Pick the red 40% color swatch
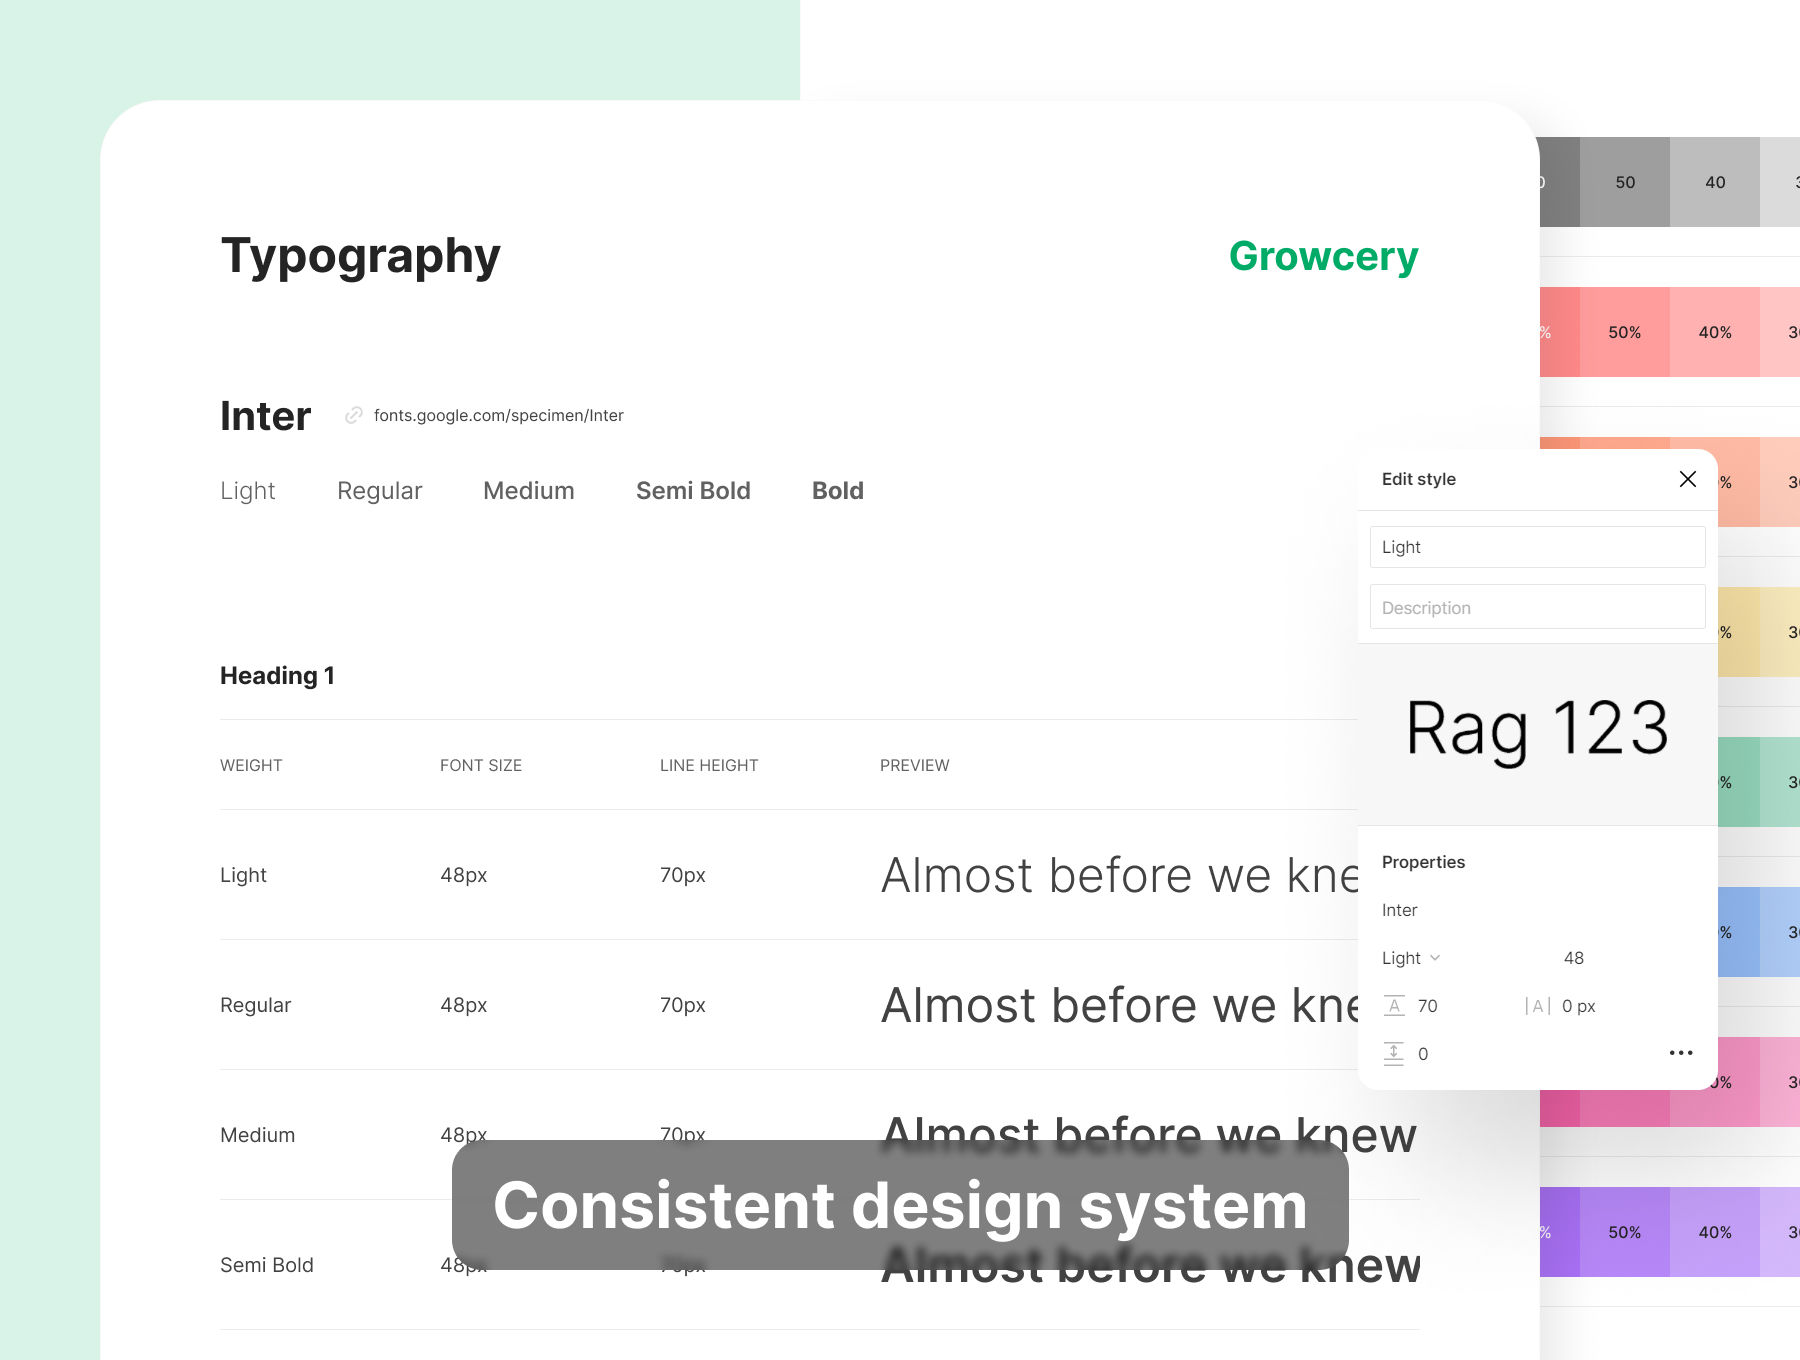 point(1714,332)
